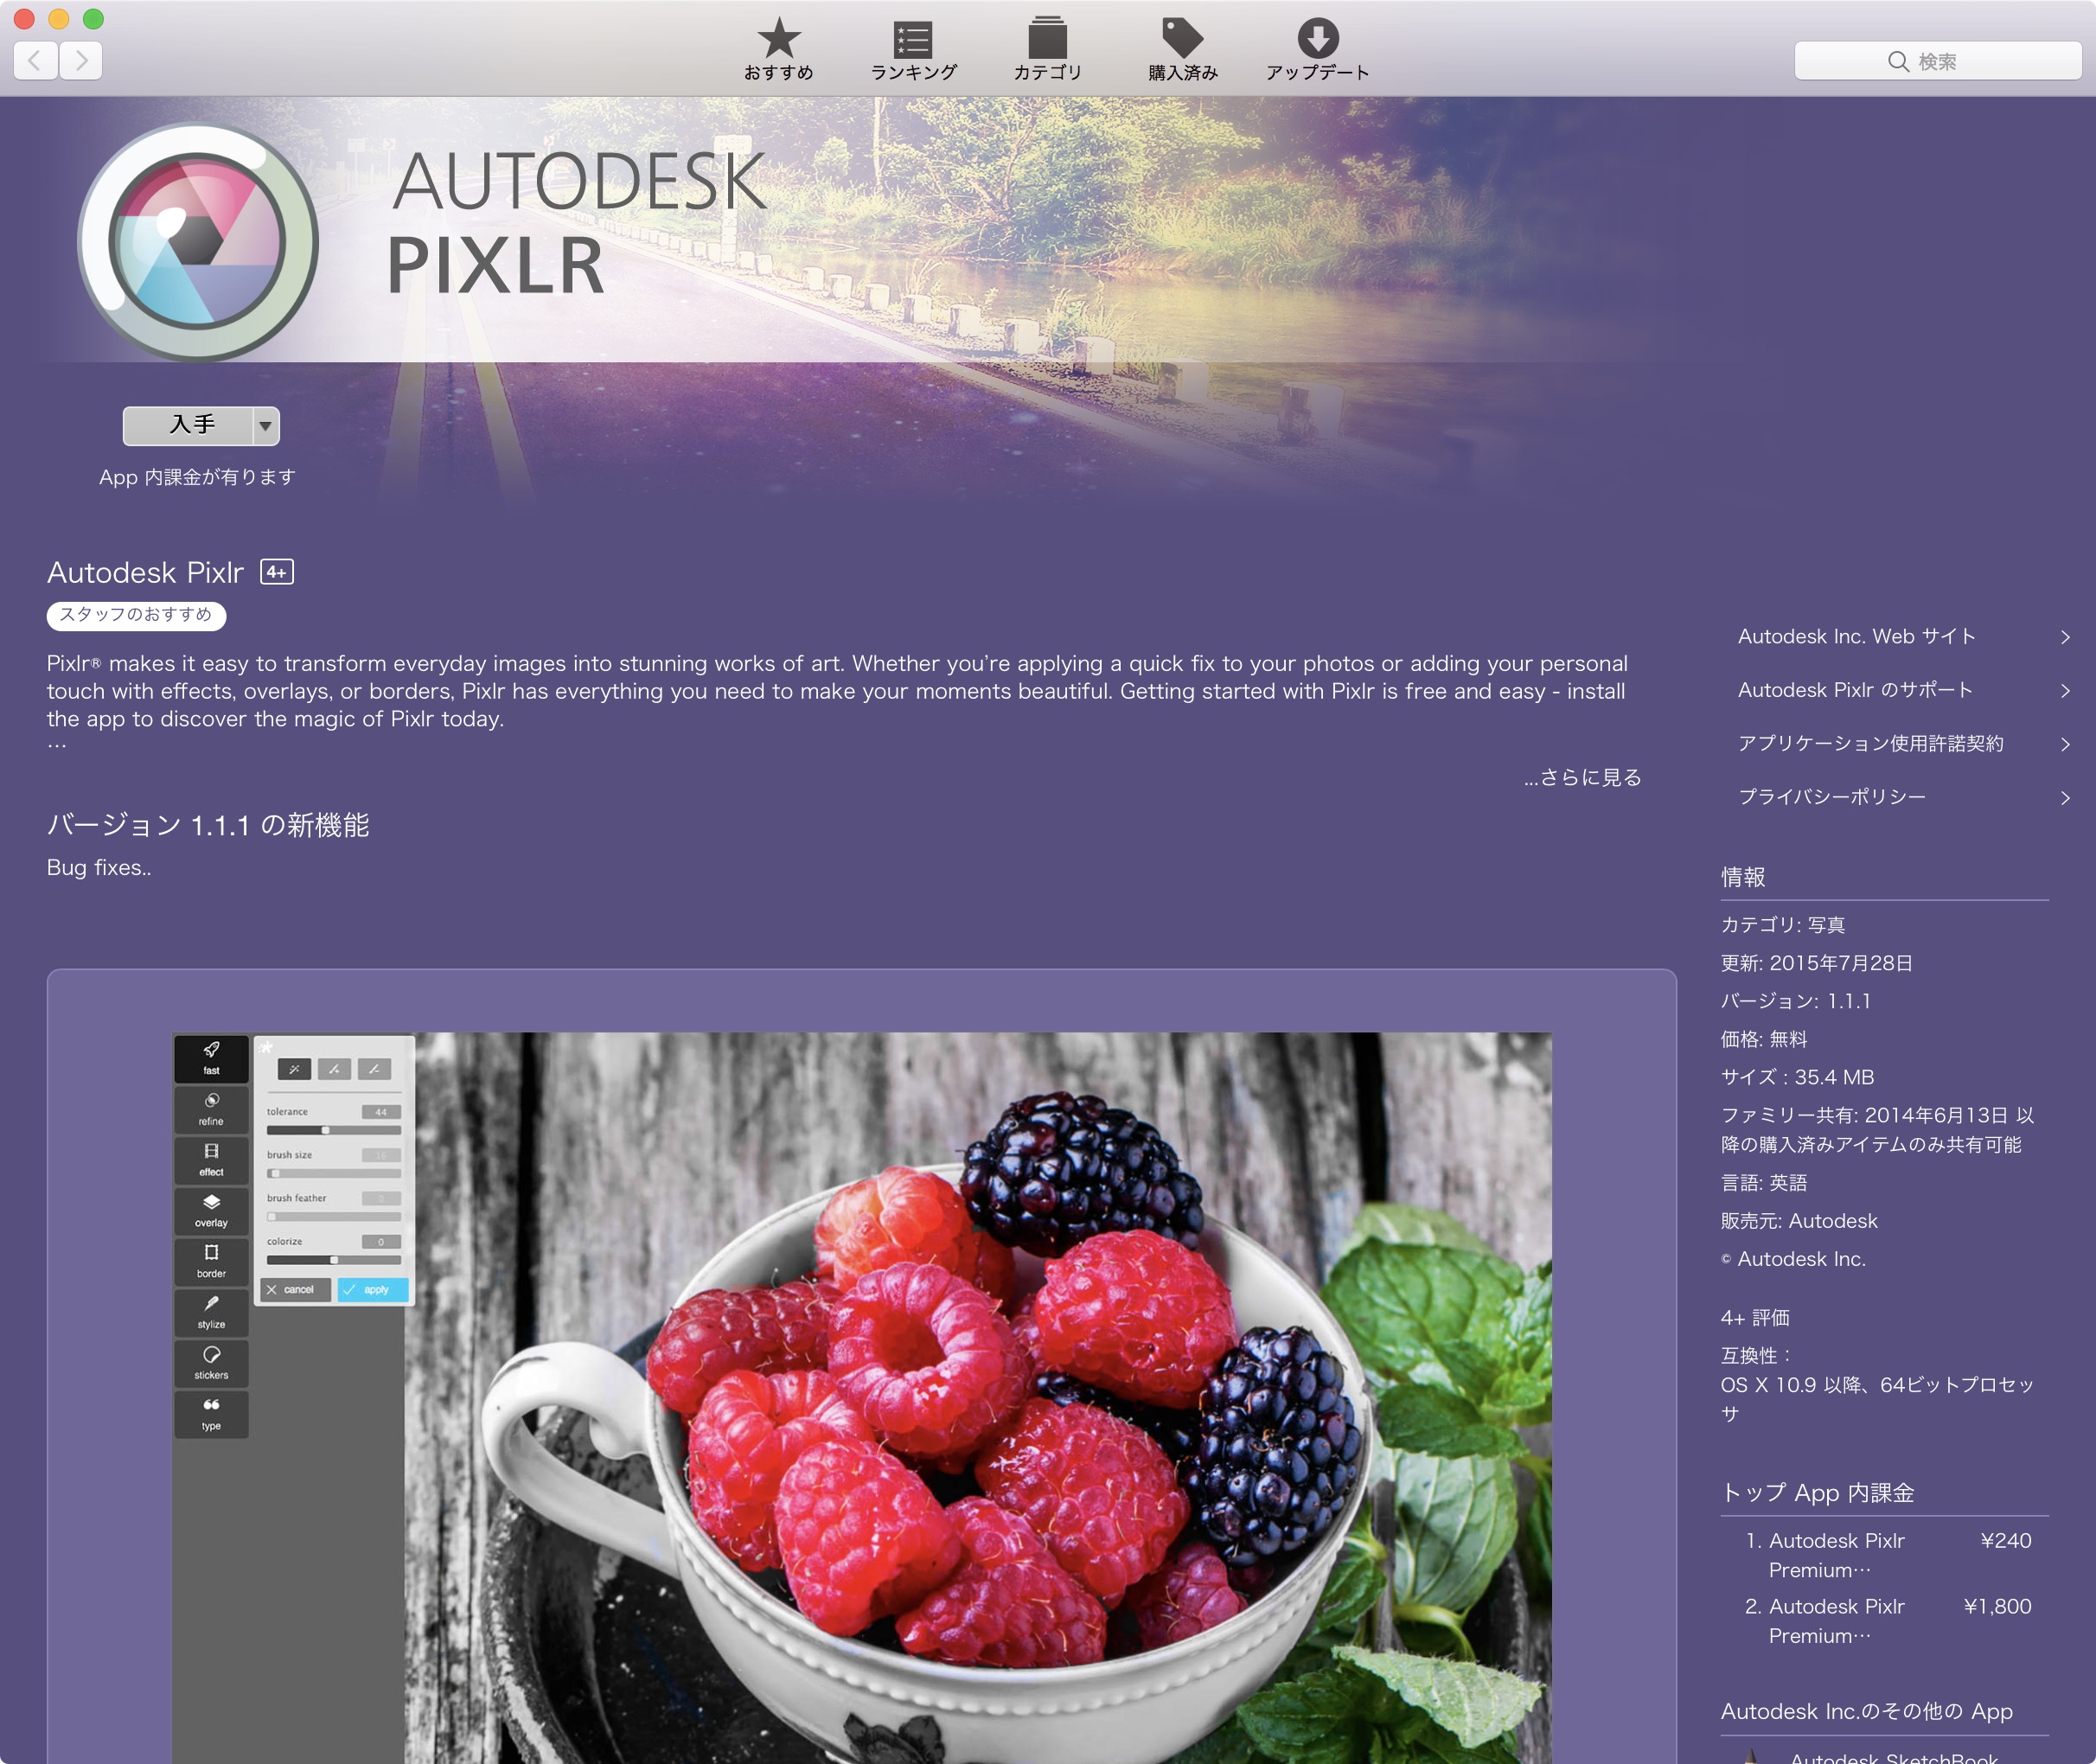Click the スタッフのおすすめ badge
2096x1764 pixels.
[x=136, y=615]
